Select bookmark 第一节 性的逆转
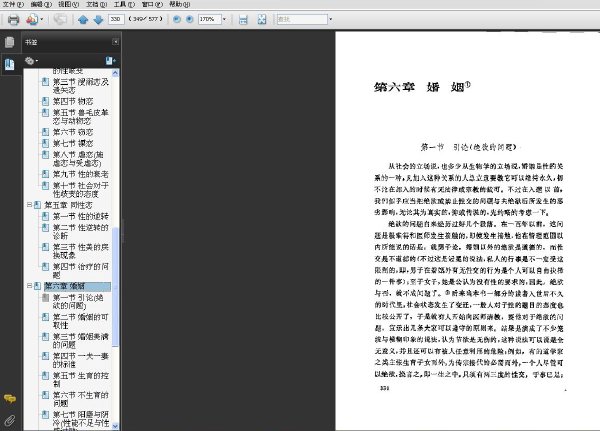 click(81, 216)
